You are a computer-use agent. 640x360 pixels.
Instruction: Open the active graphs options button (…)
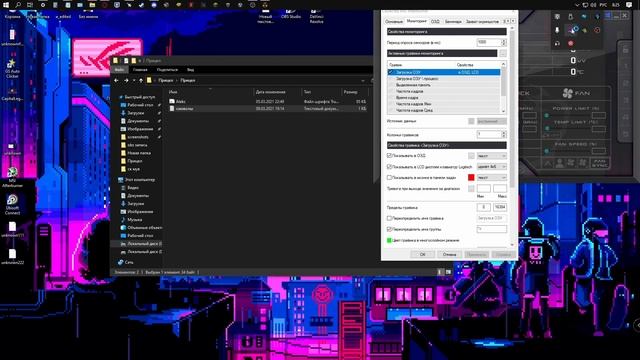tap(503, 53)
